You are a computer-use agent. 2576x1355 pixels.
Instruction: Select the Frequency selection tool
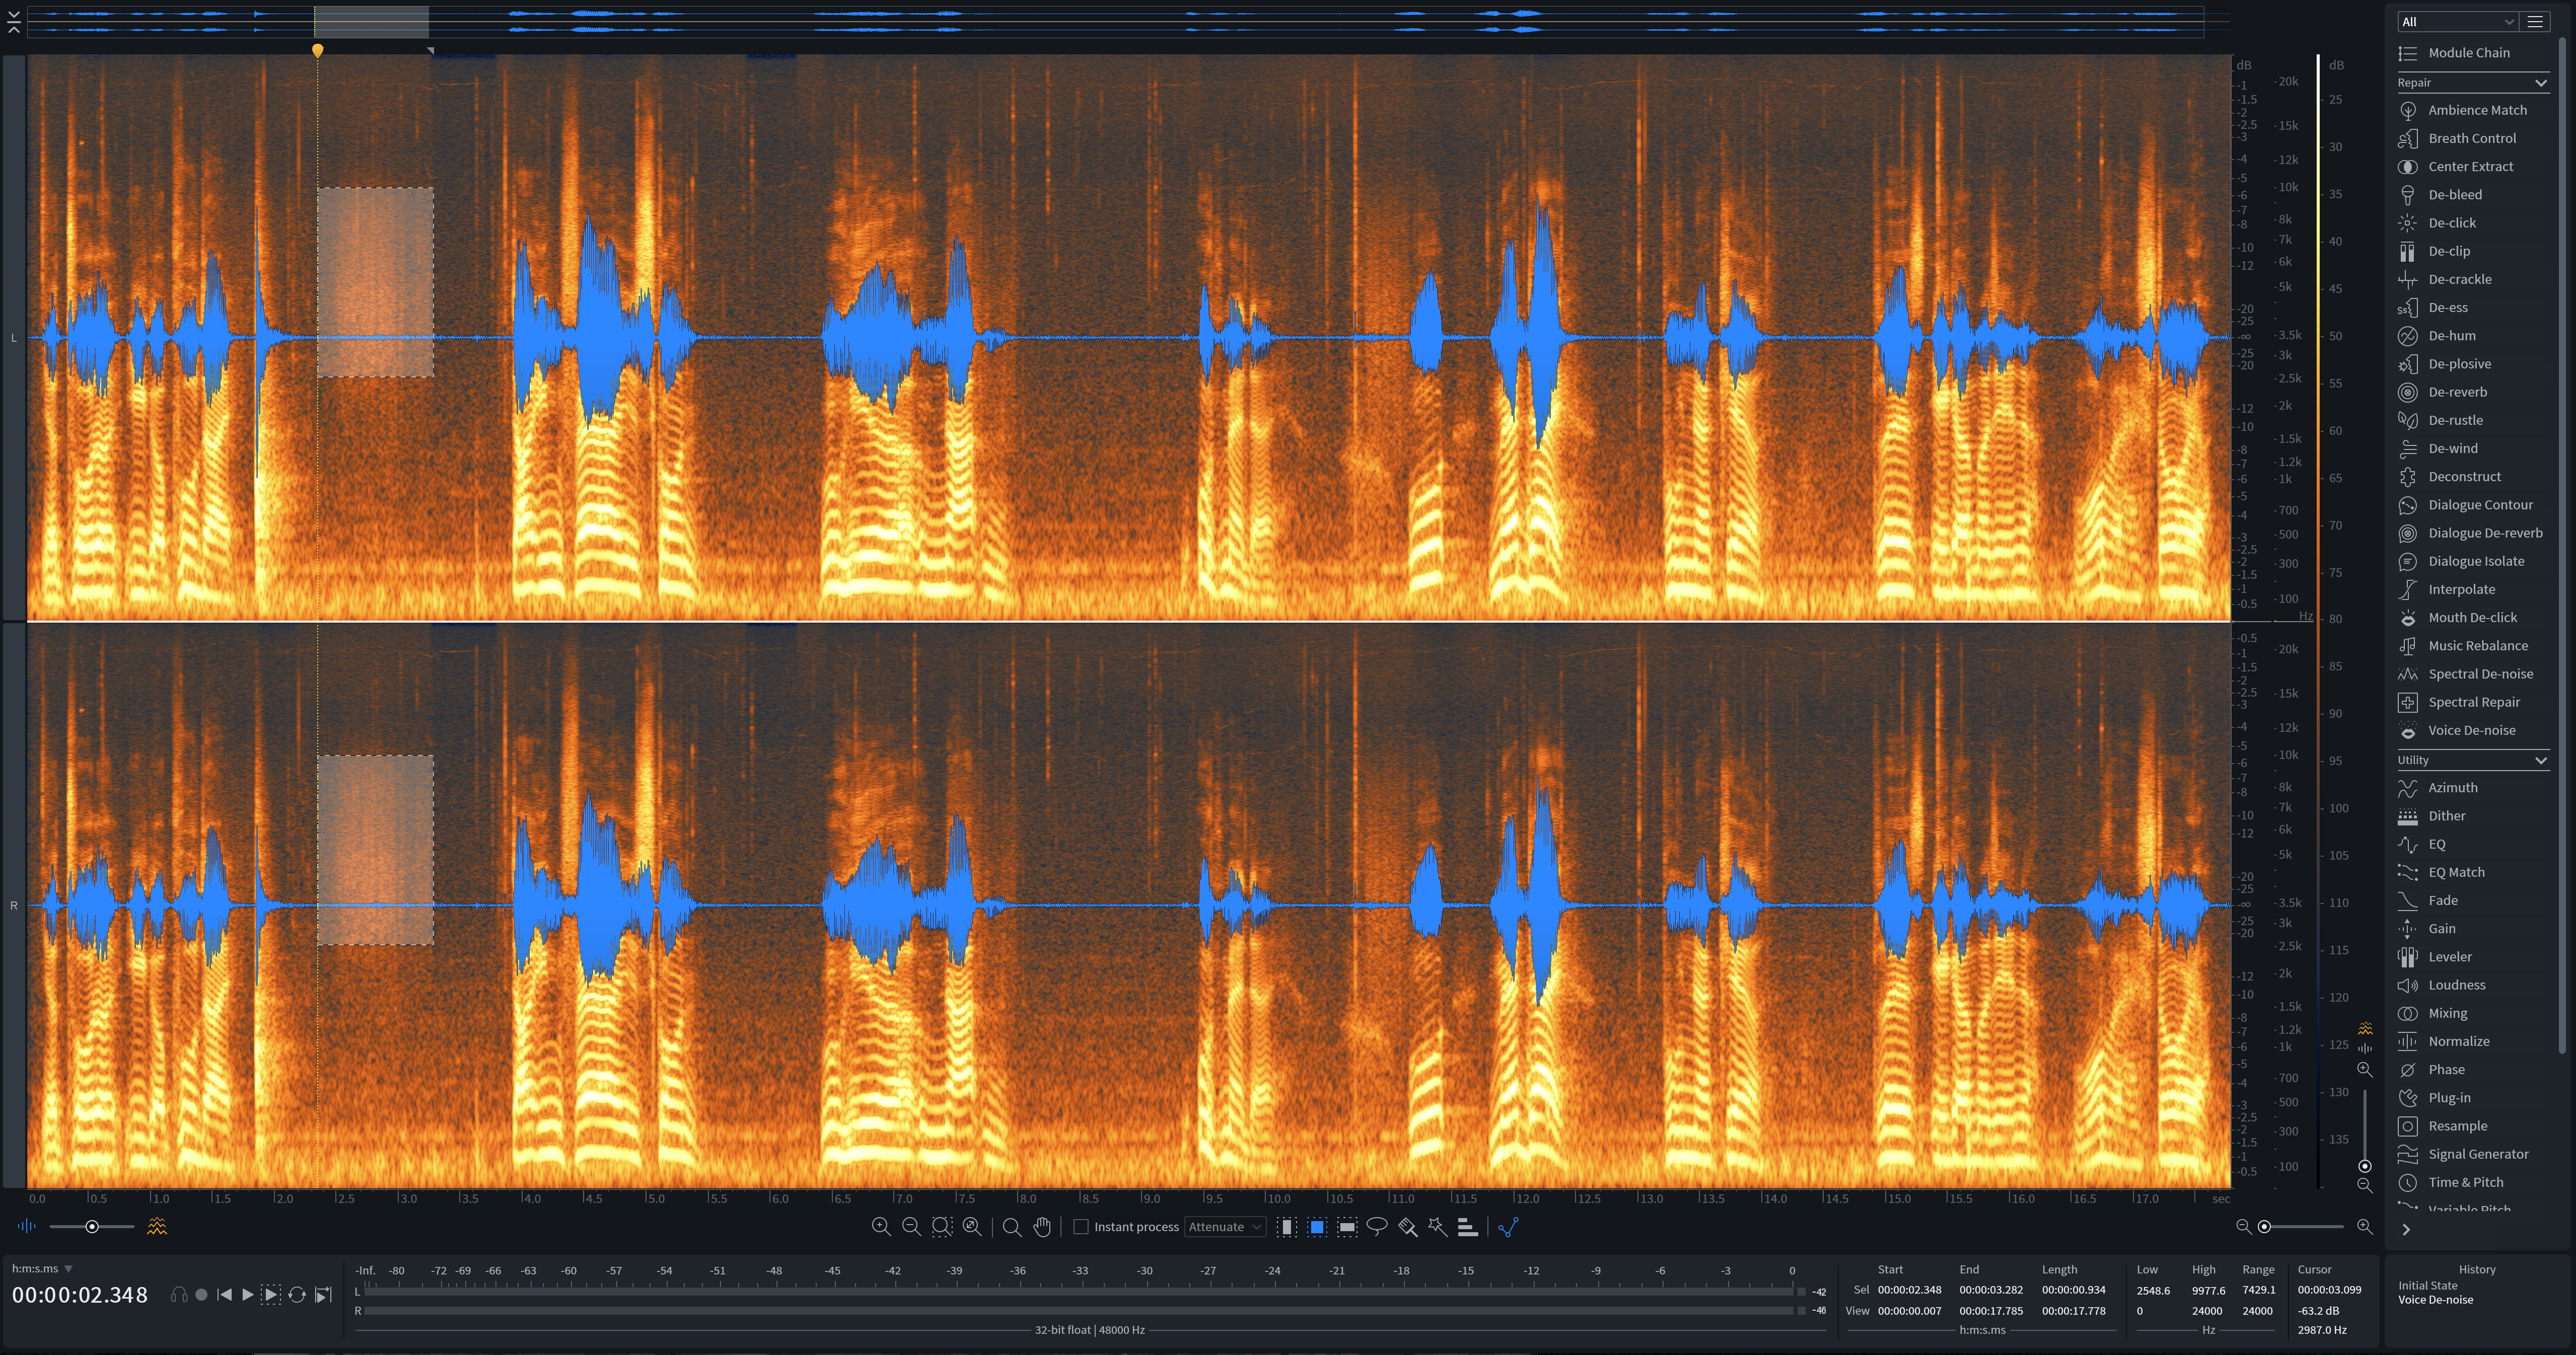1347,1227
